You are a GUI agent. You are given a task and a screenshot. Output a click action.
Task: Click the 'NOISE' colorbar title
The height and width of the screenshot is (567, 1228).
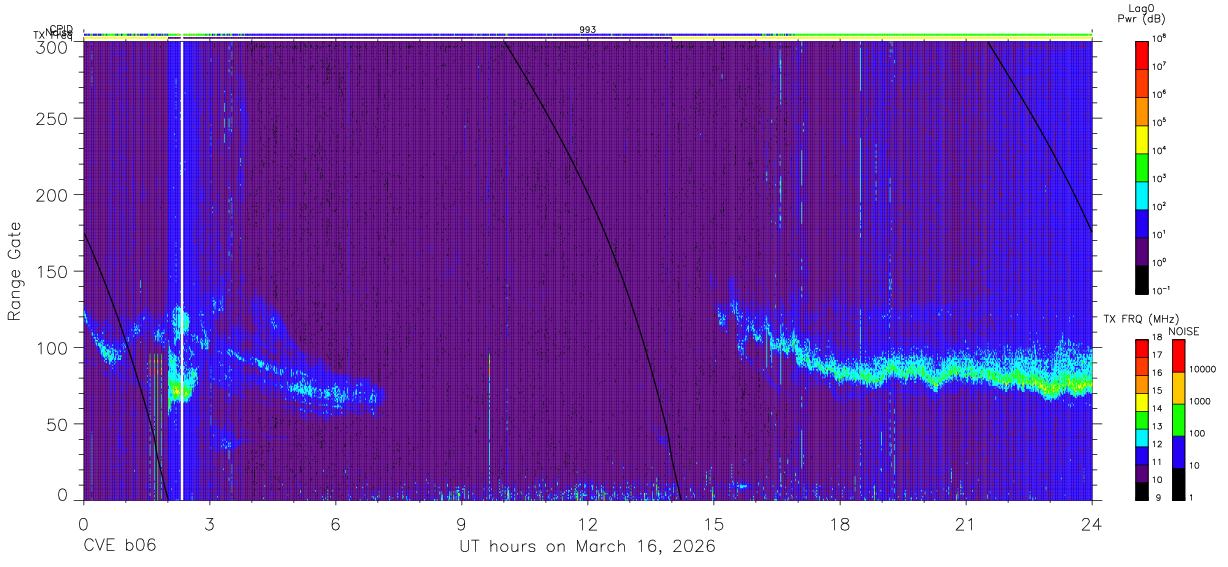point(1182,330)
